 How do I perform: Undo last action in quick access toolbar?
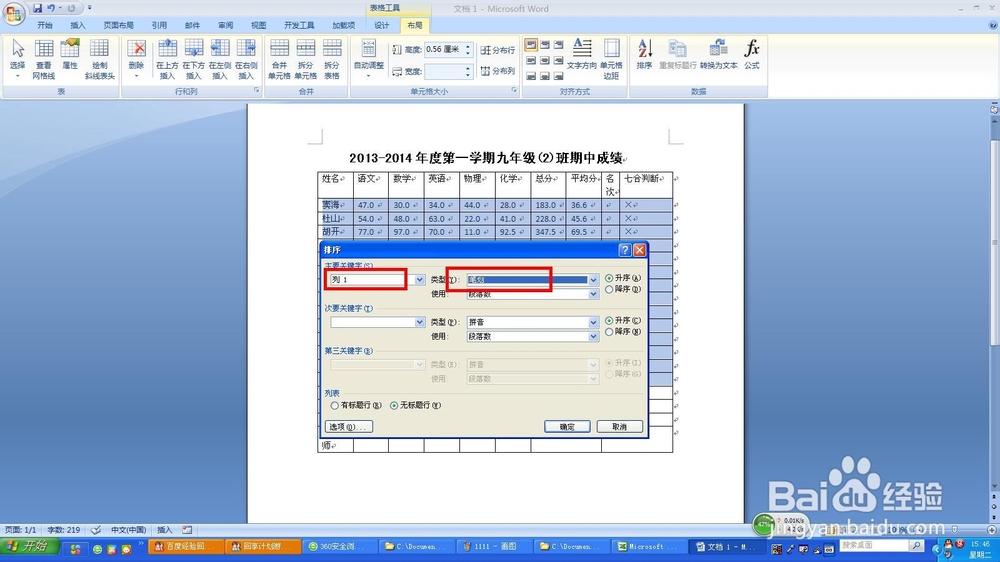coord(50,8)
